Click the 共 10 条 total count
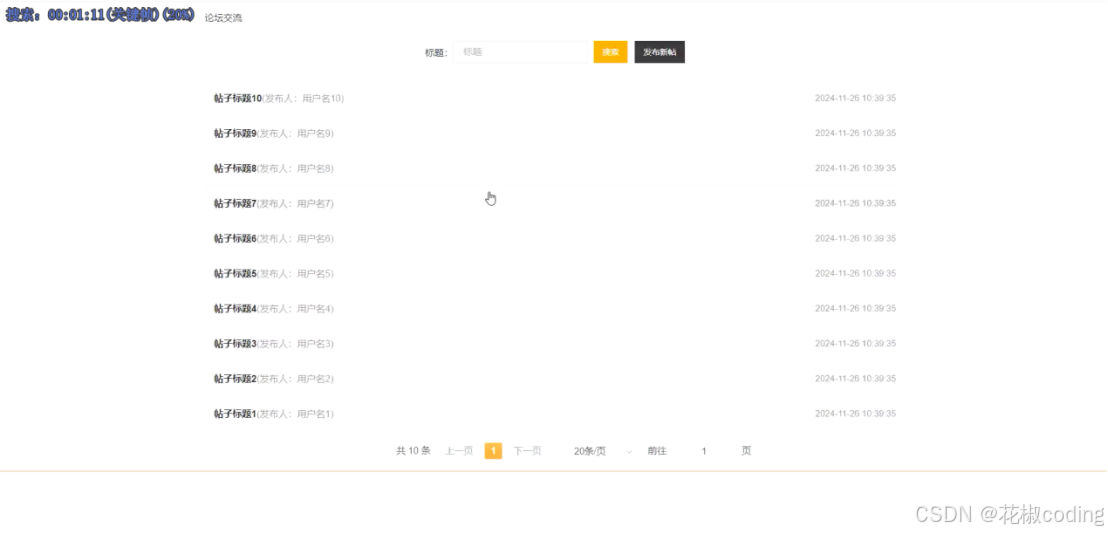 413,451
